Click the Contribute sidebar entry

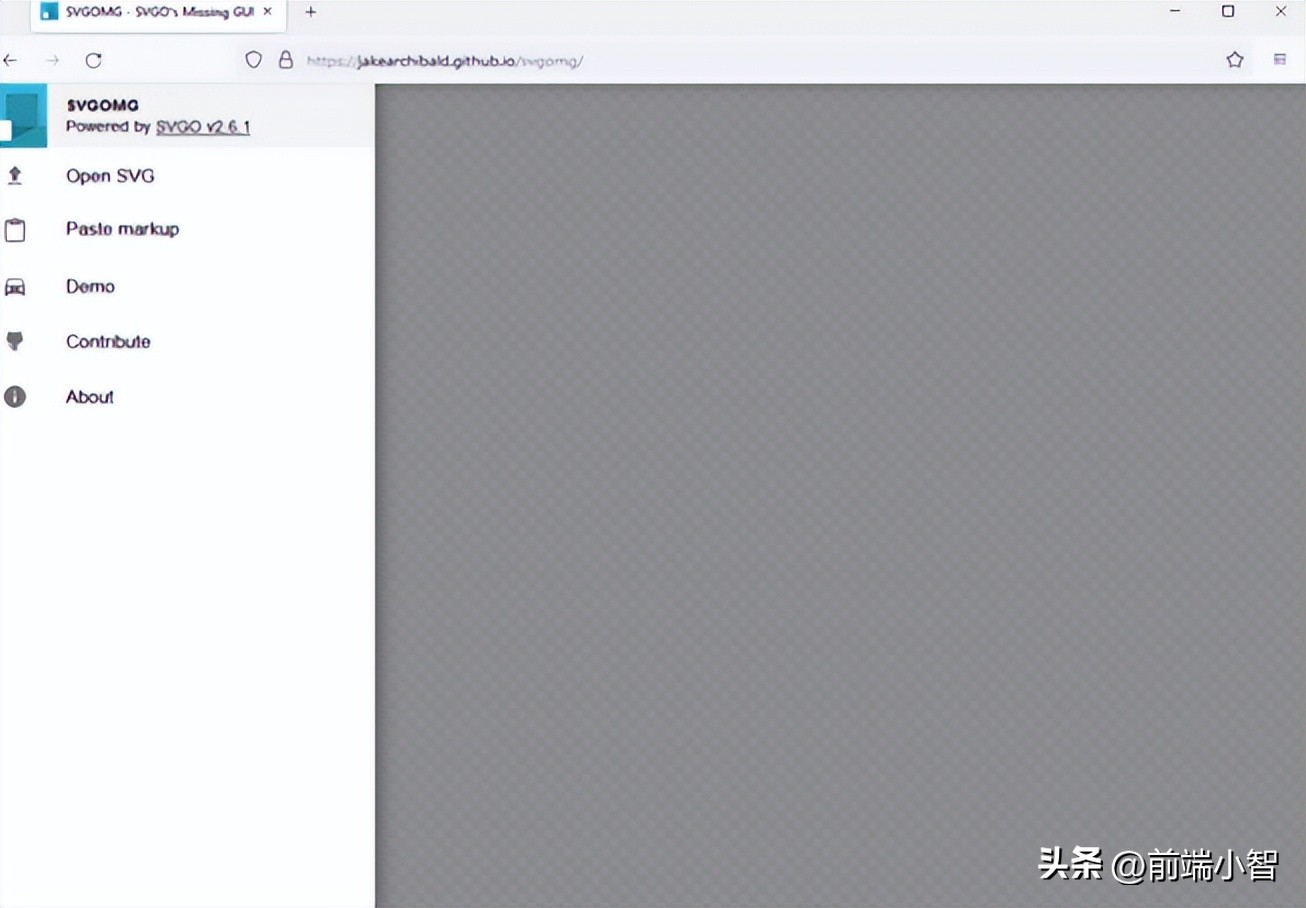point(108,341)
